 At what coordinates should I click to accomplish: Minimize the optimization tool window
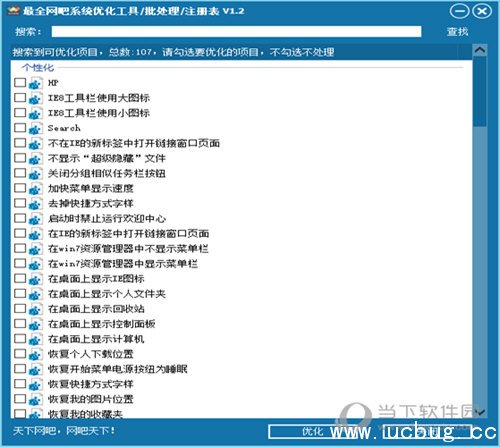click(x=460, y=11)
